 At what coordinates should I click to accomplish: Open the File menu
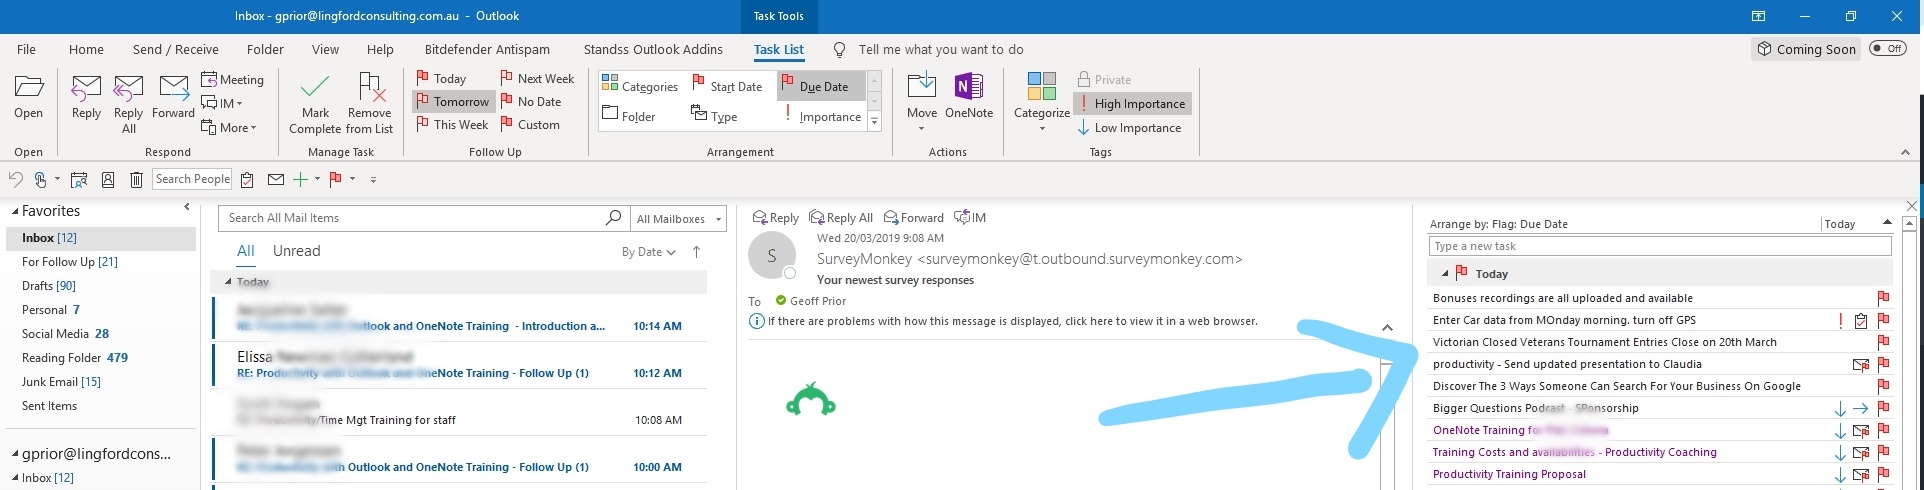click(x=27, y=49)
